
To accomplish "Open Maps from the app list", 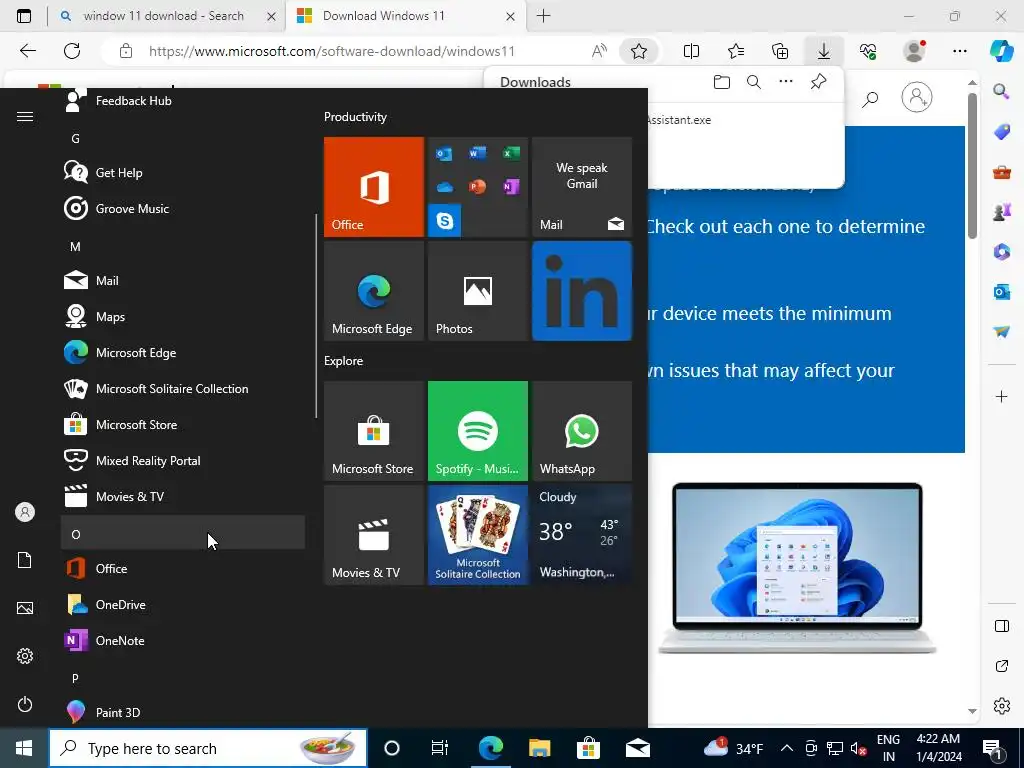I will pos(183,316).
